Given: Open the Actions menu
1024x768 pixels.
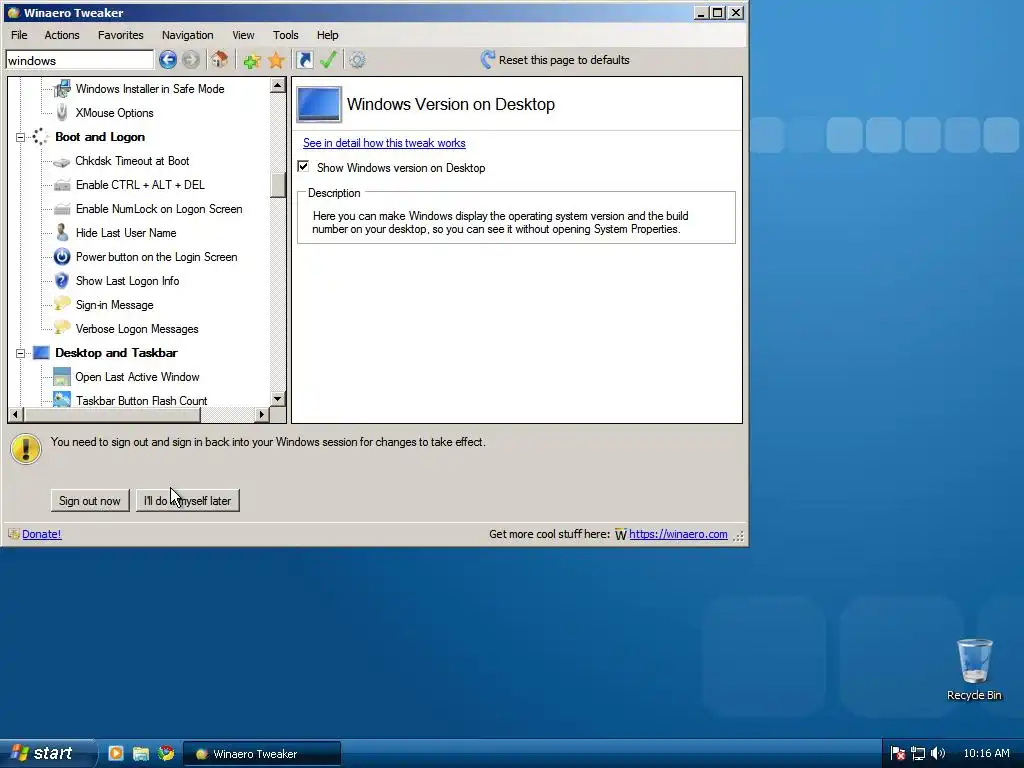Looking at the screenshot, I should point(62,35).
